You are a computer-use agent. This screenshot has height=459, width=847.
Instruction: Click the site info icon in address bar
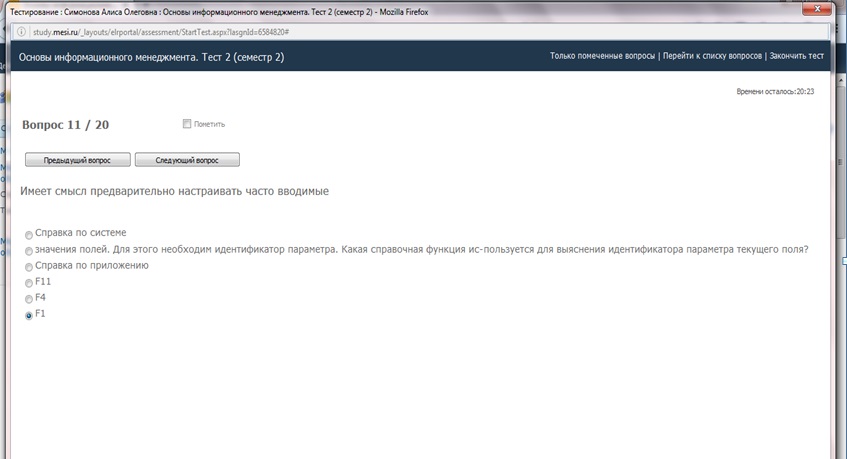21,32
